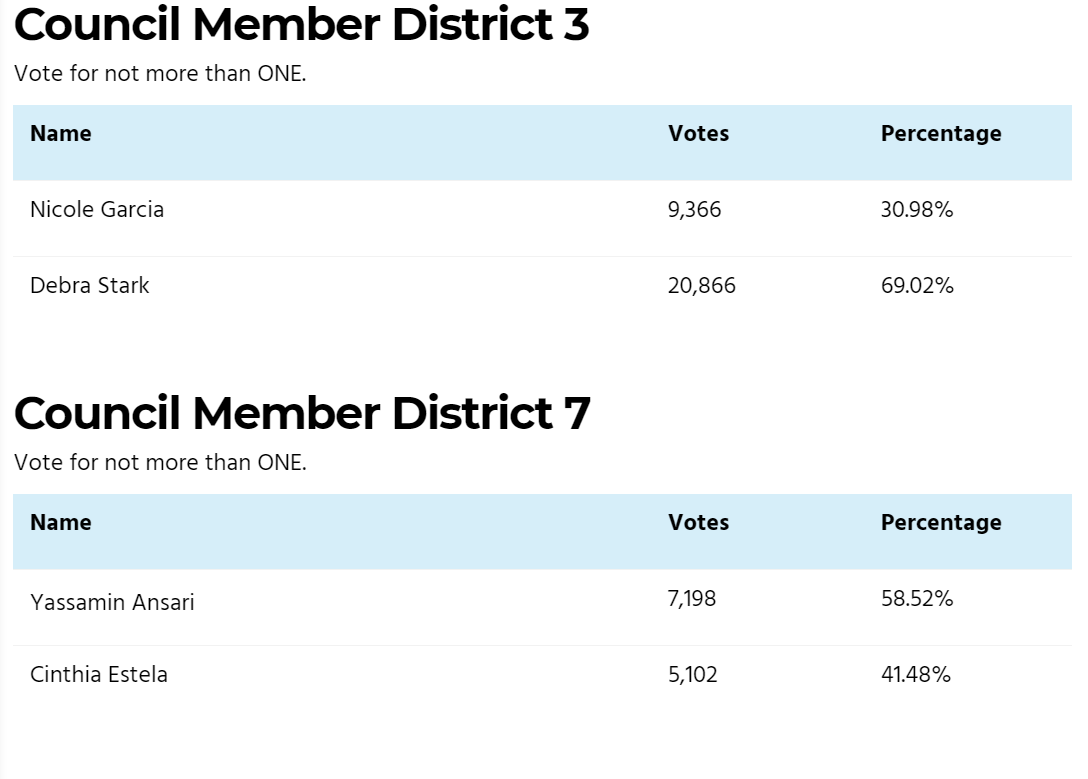Select the Yassamin Ansari name cell
1088x779 pixels.
click(x=112, y=602)
